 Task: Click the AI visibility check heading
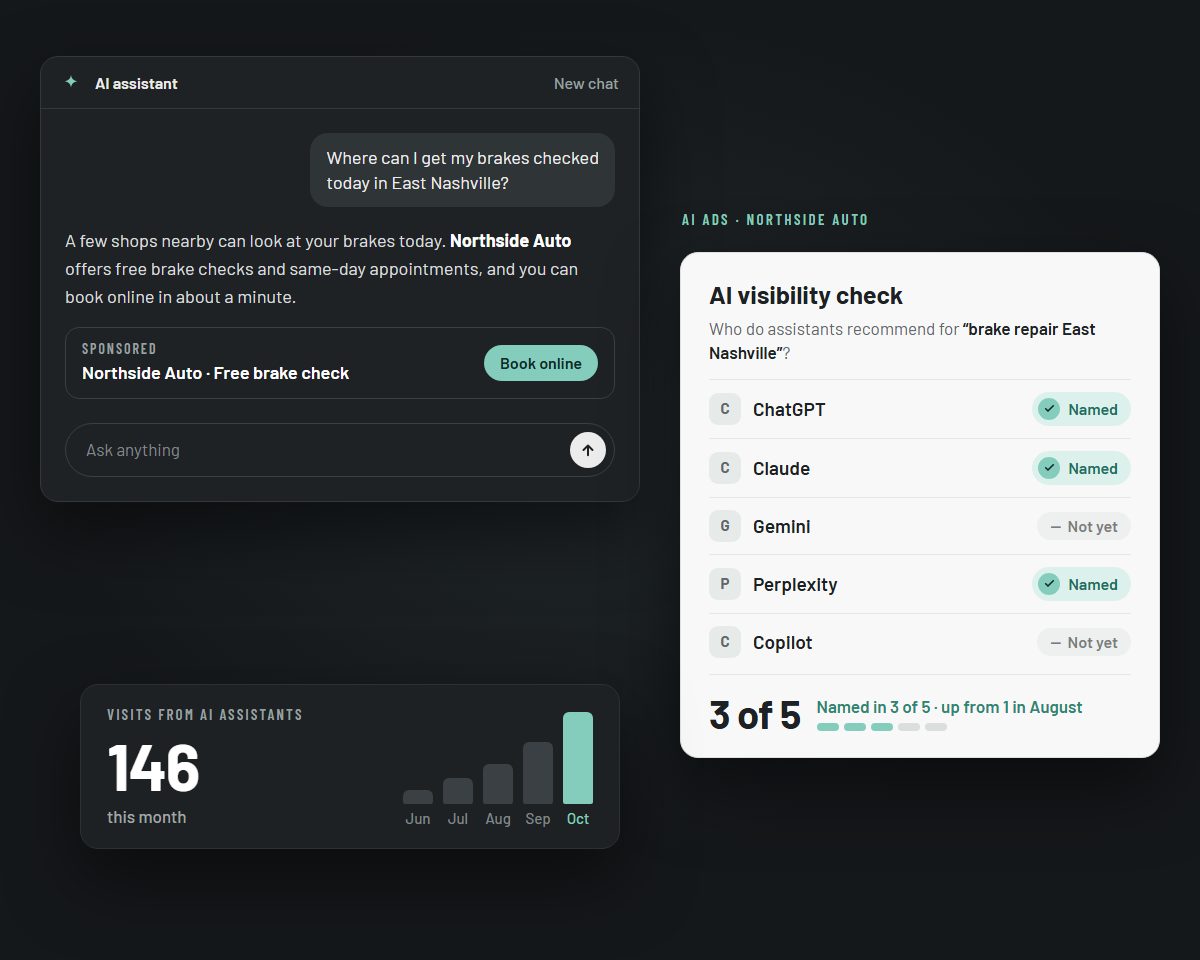[x=806, y=296]
